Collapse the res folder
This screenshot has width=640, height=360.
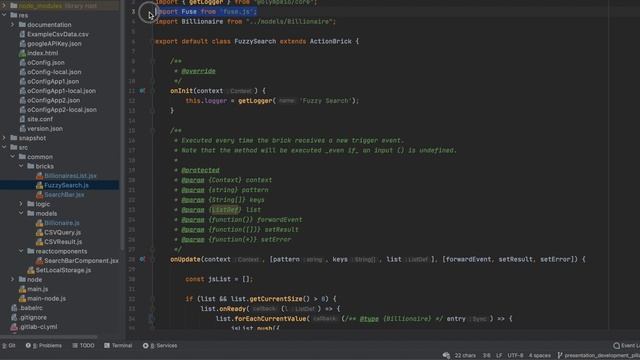tap(4, 15)
